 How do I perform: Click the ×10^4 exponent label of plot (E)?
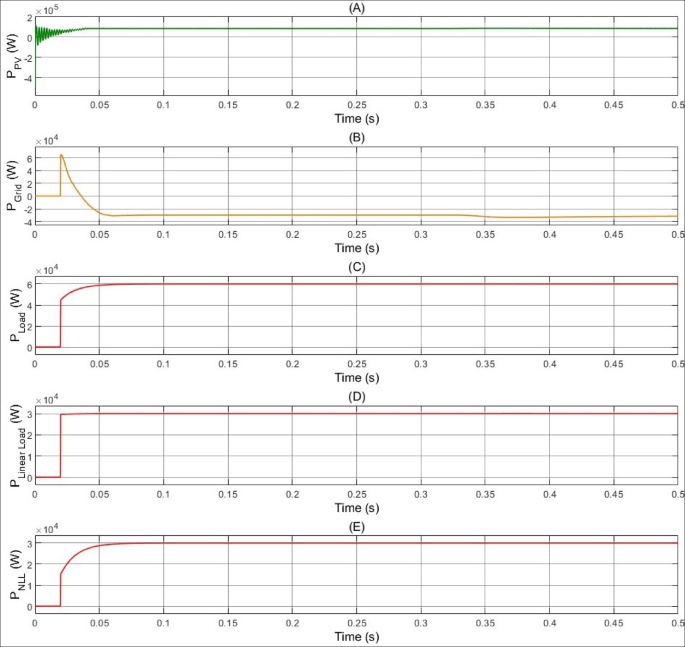click(x=47, y=529)
